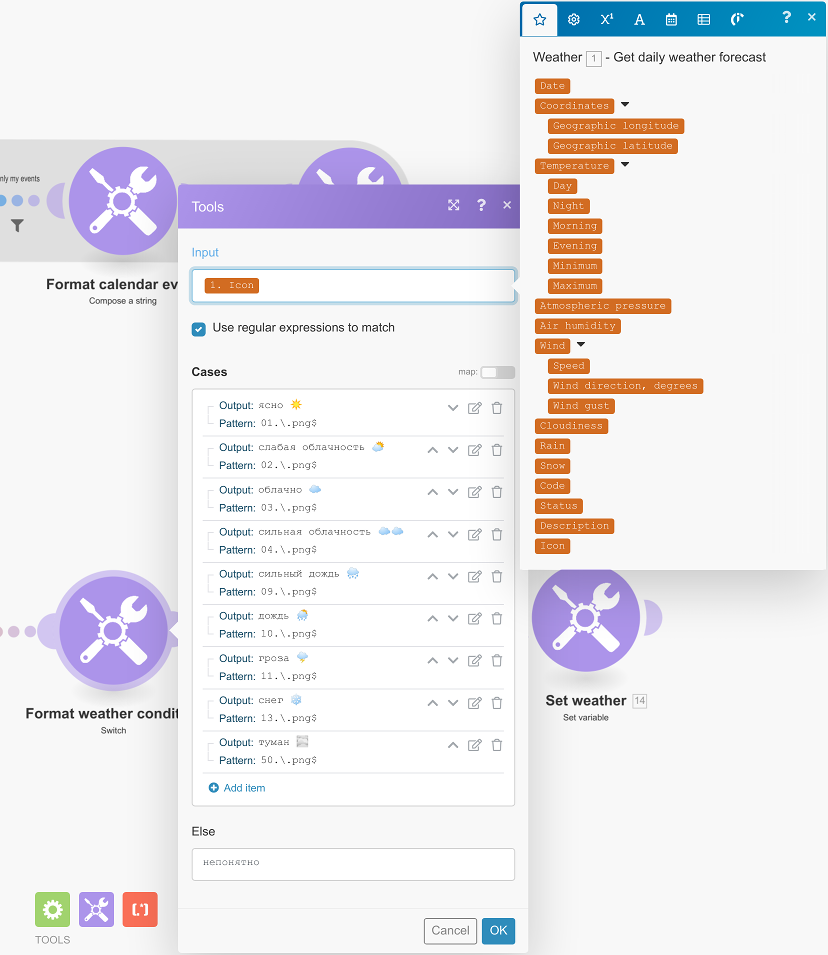
Task: Click the filter funnel on the route
Action: coord(17,226)
